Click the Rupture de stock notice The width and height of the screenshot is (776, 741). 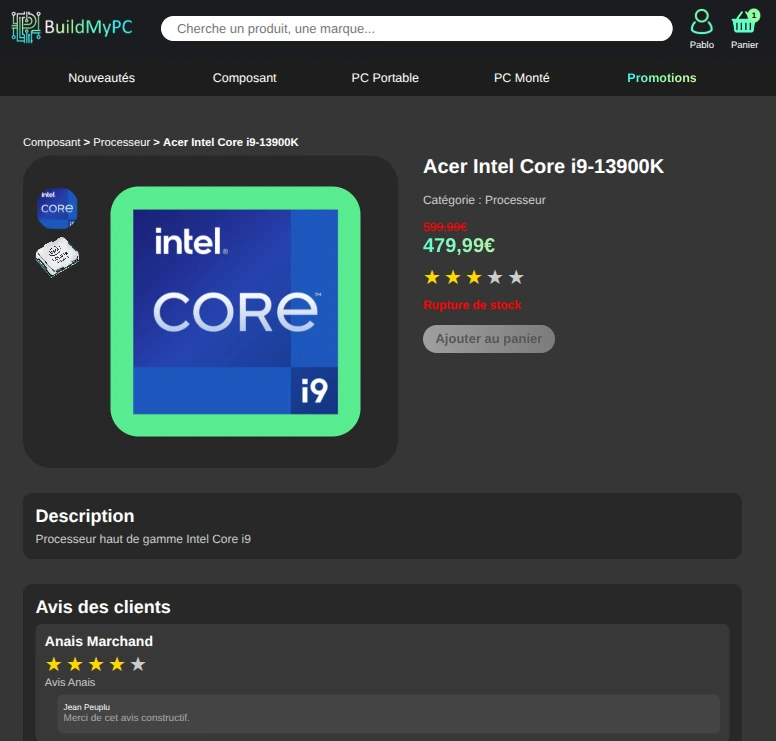(x=472, y=305)
